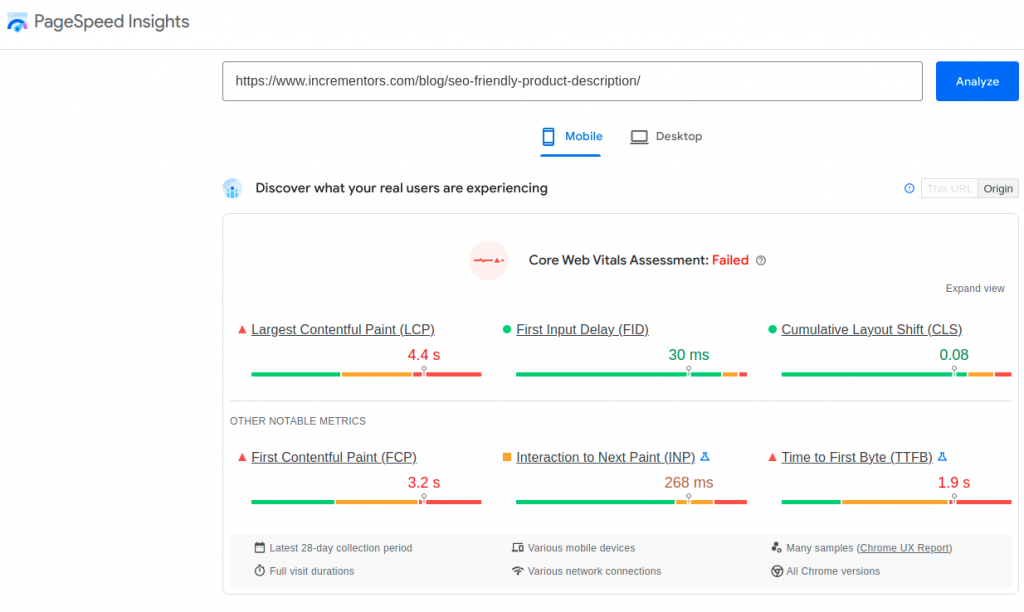Click the TTFB distribution bar

897,502
